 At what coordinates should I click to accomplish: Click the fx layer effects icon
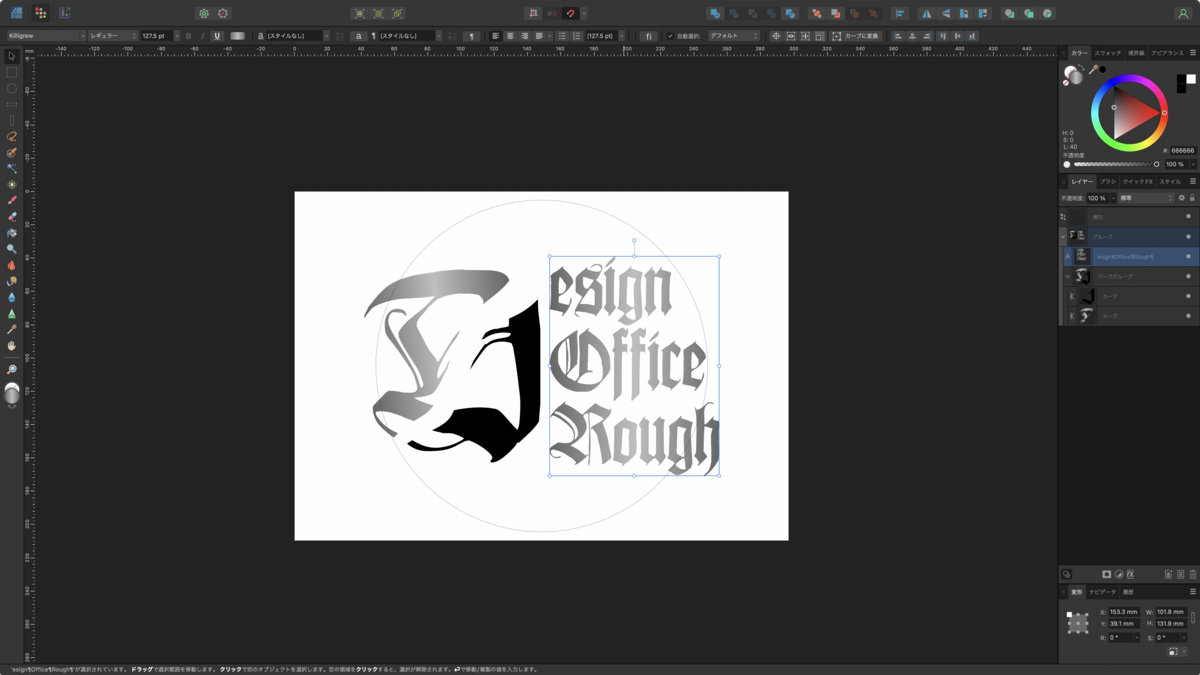click(x=1130, y=575)
